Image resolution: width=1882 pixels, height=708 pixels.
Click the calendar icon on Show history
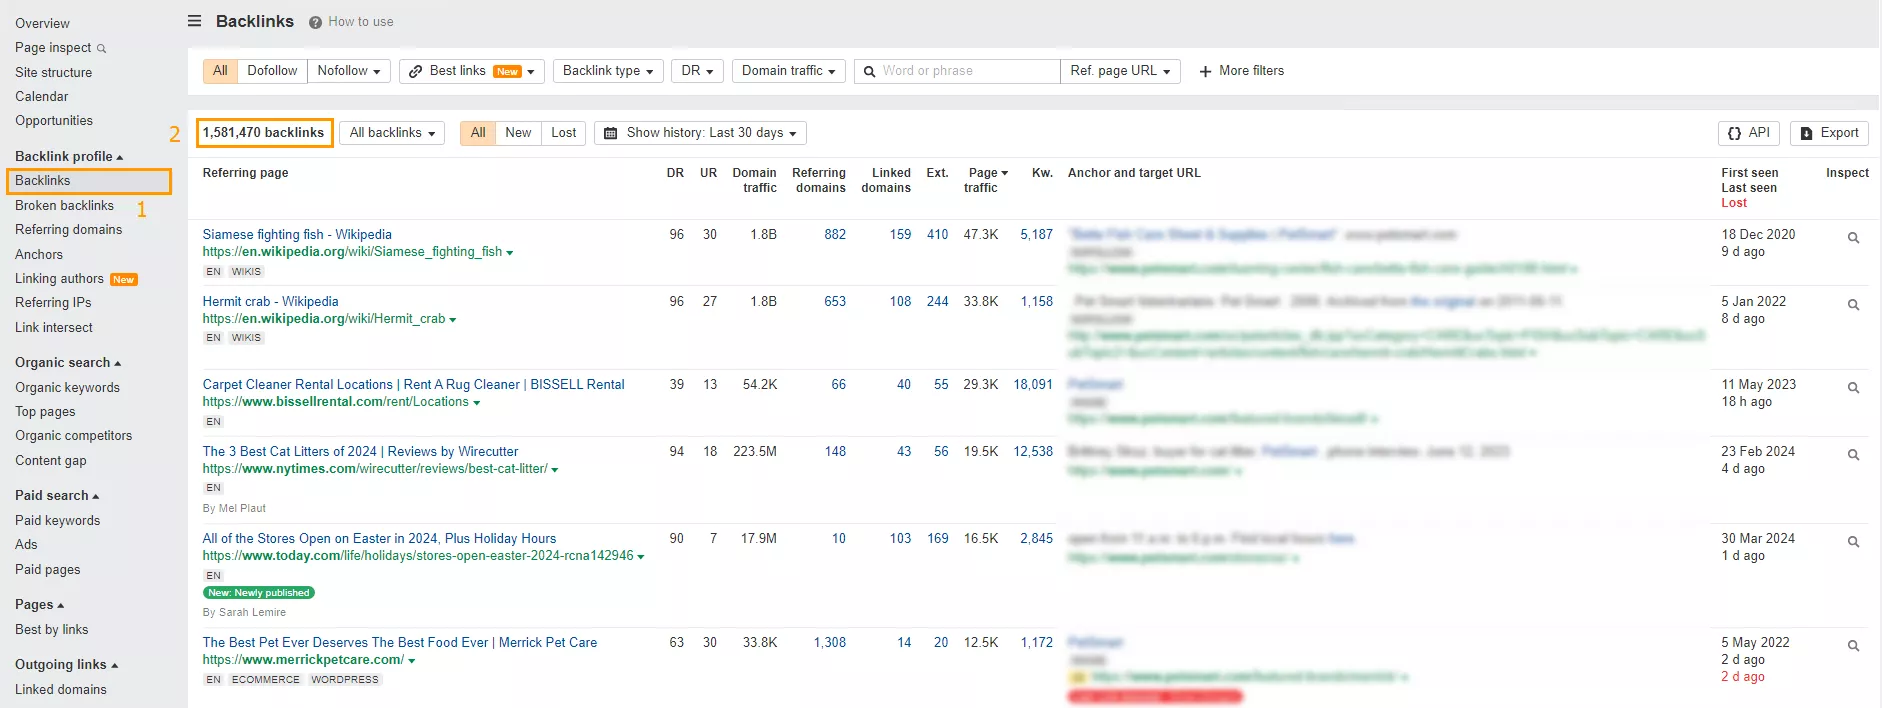(610, 133)
